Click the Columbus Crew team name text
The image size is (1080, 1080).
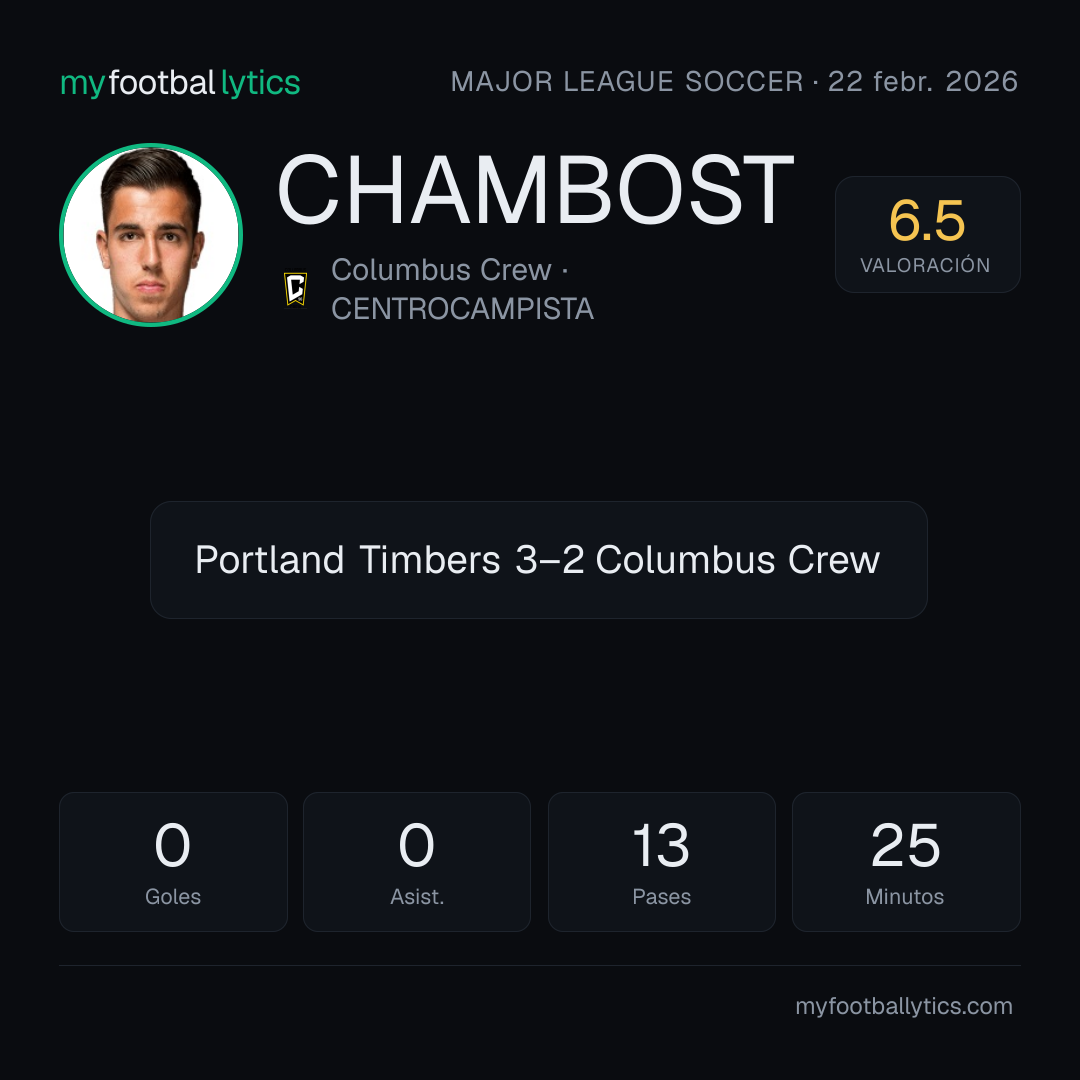[442, 270]
